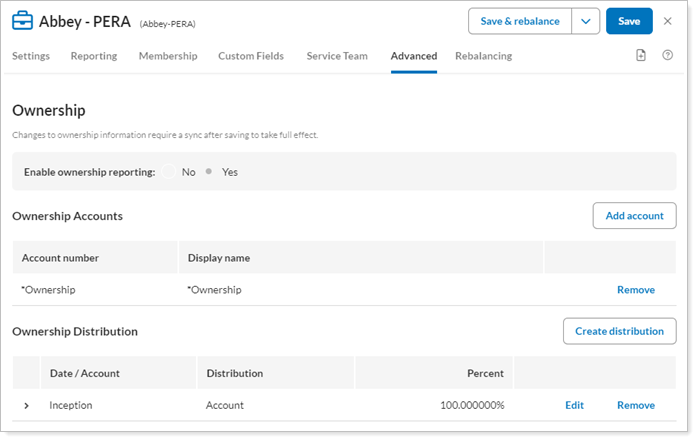Screen dimensions: 697x441
Task: Open the Save & rebalance dropdown arrow
Action: click(x=585, y=21)
